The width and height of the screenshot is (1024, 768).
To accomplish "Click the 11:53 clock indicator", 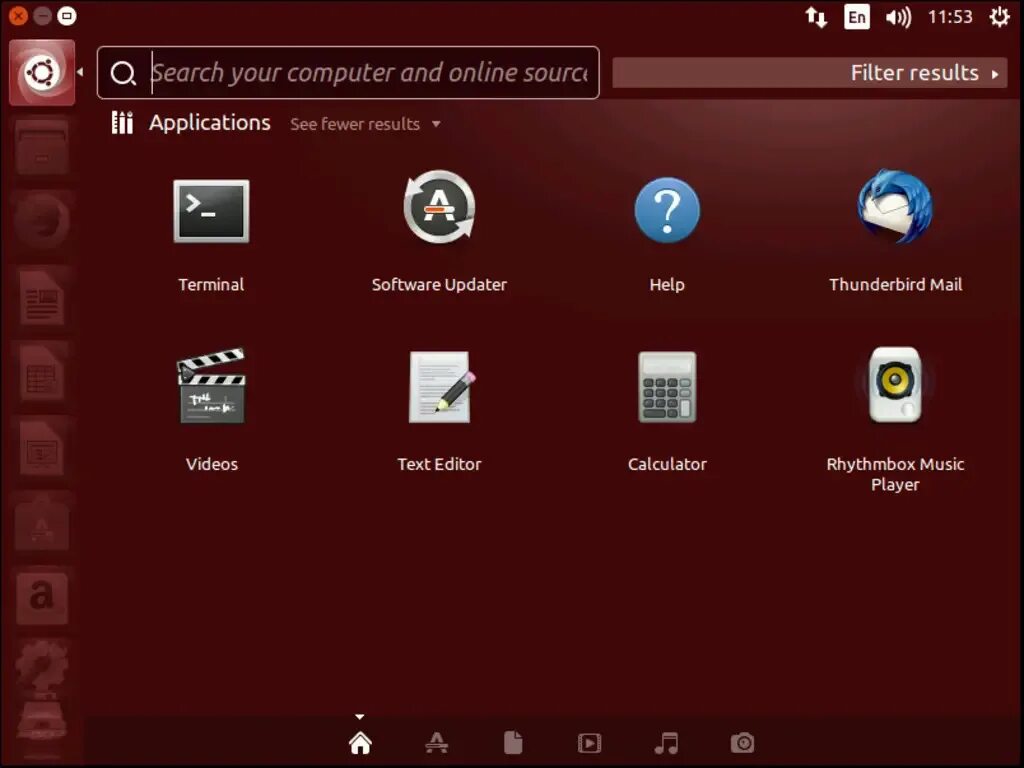I will click(950, 17).
